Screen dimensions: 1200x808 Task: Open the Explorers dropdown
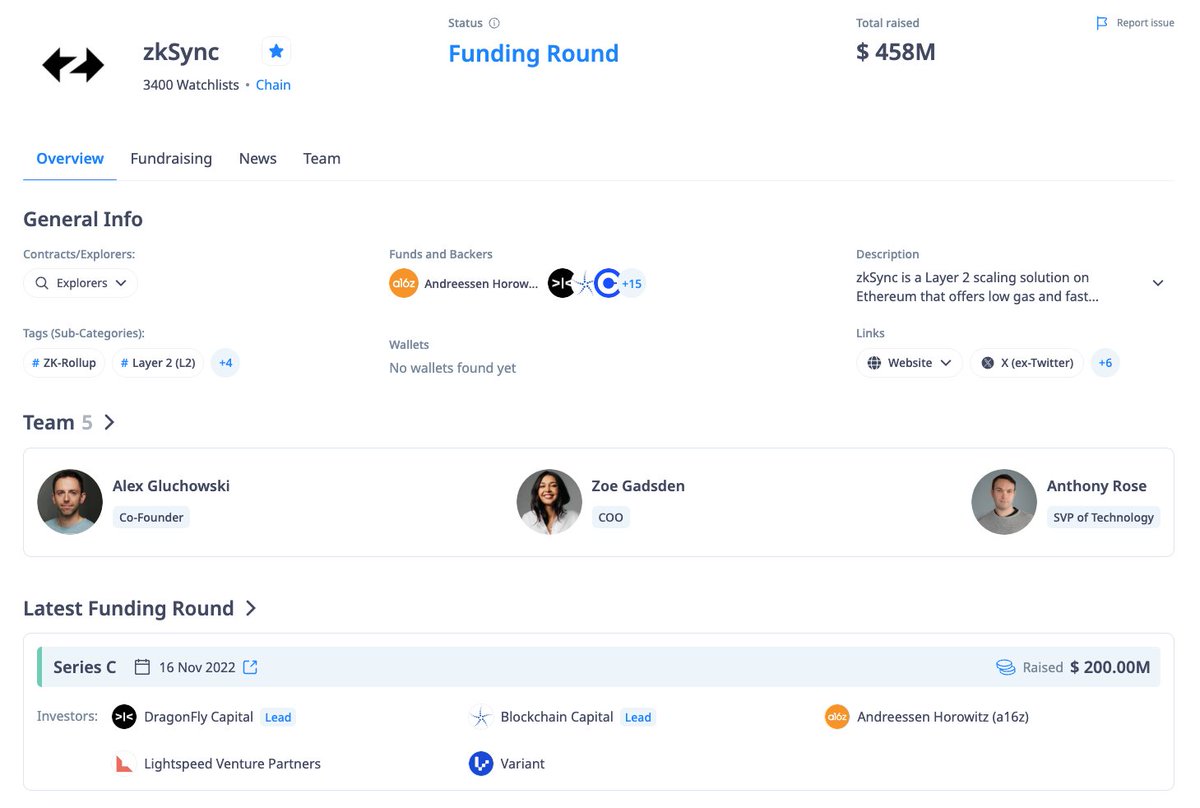click(x=81, y=283)
